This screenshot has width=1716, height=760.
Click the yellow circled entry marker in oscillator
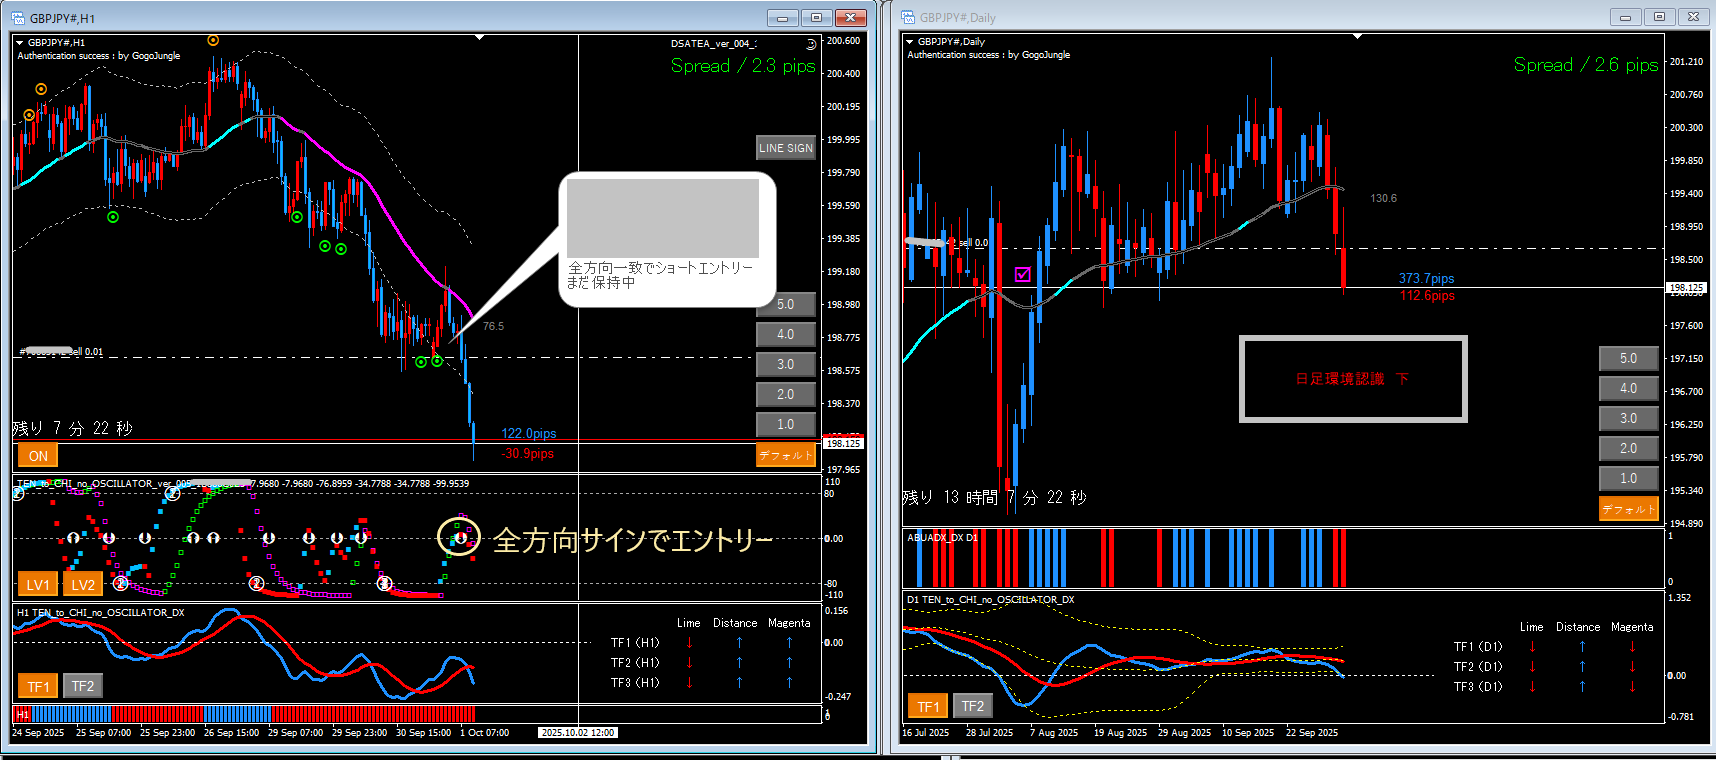[x=460, y=538]
